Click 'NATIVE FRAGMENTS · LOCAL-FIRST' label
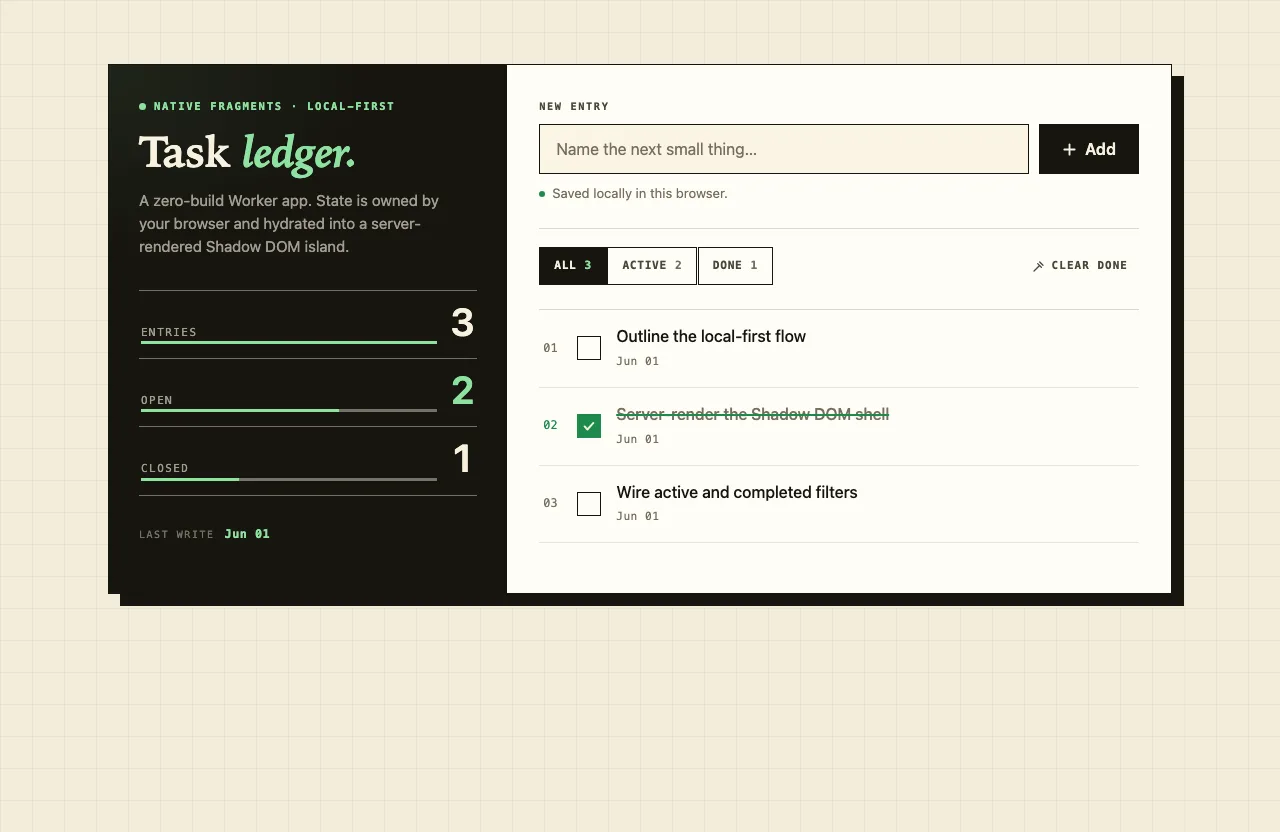This screenshot has height=832, width=1280. [274, 106]
